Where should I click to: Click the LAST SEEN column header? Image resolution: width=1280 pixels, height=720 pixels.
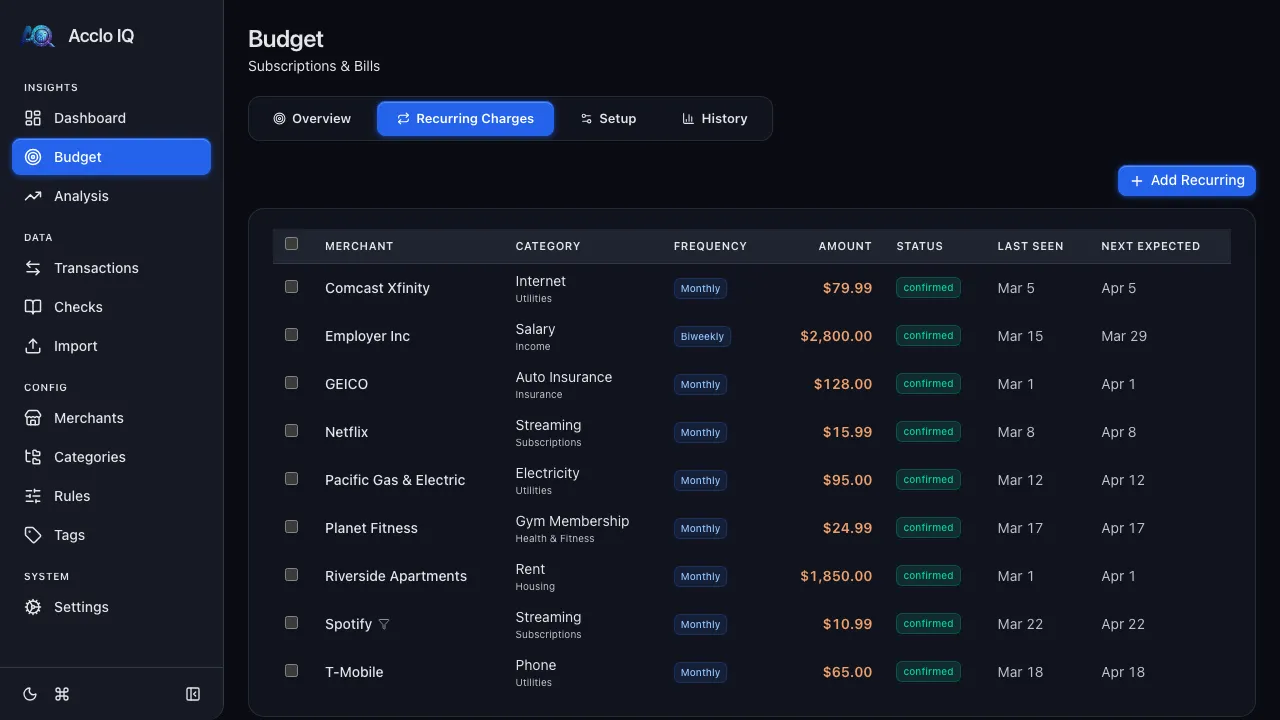1030,246
